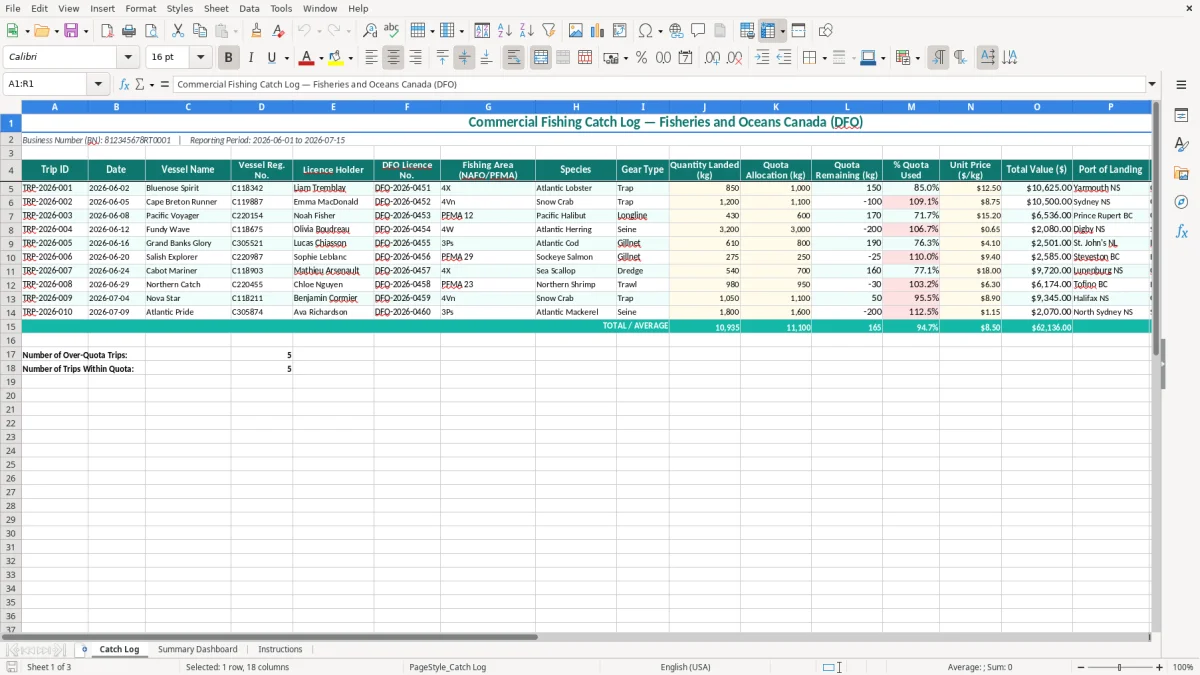
Task: Adjust the zoom slider in status bar
Action: [x=1120, y=667]
